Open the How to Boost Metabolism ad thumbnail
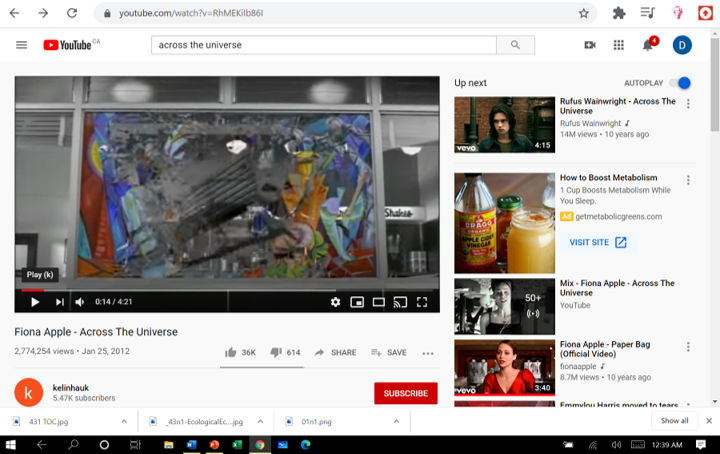The height and width of the screenshot is (454, 720). point(504,223)
